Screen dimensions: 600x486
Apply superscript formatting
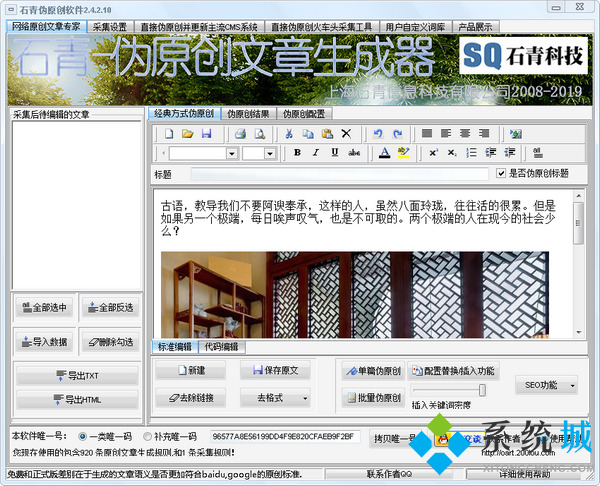[434, 153]
